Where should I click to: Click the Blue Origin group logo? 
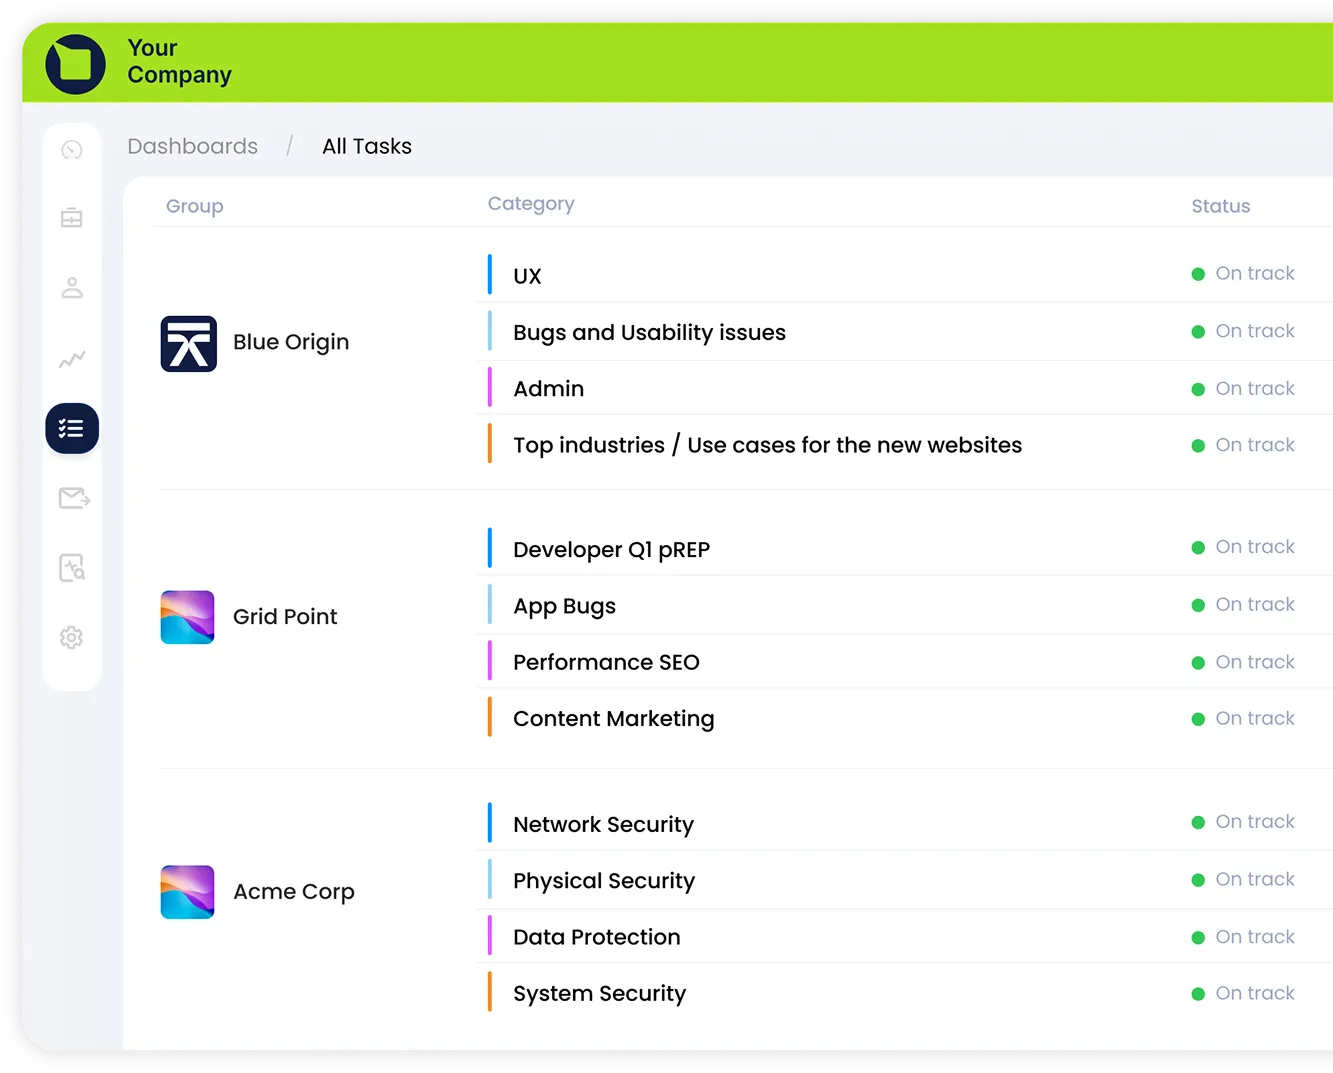189,344
